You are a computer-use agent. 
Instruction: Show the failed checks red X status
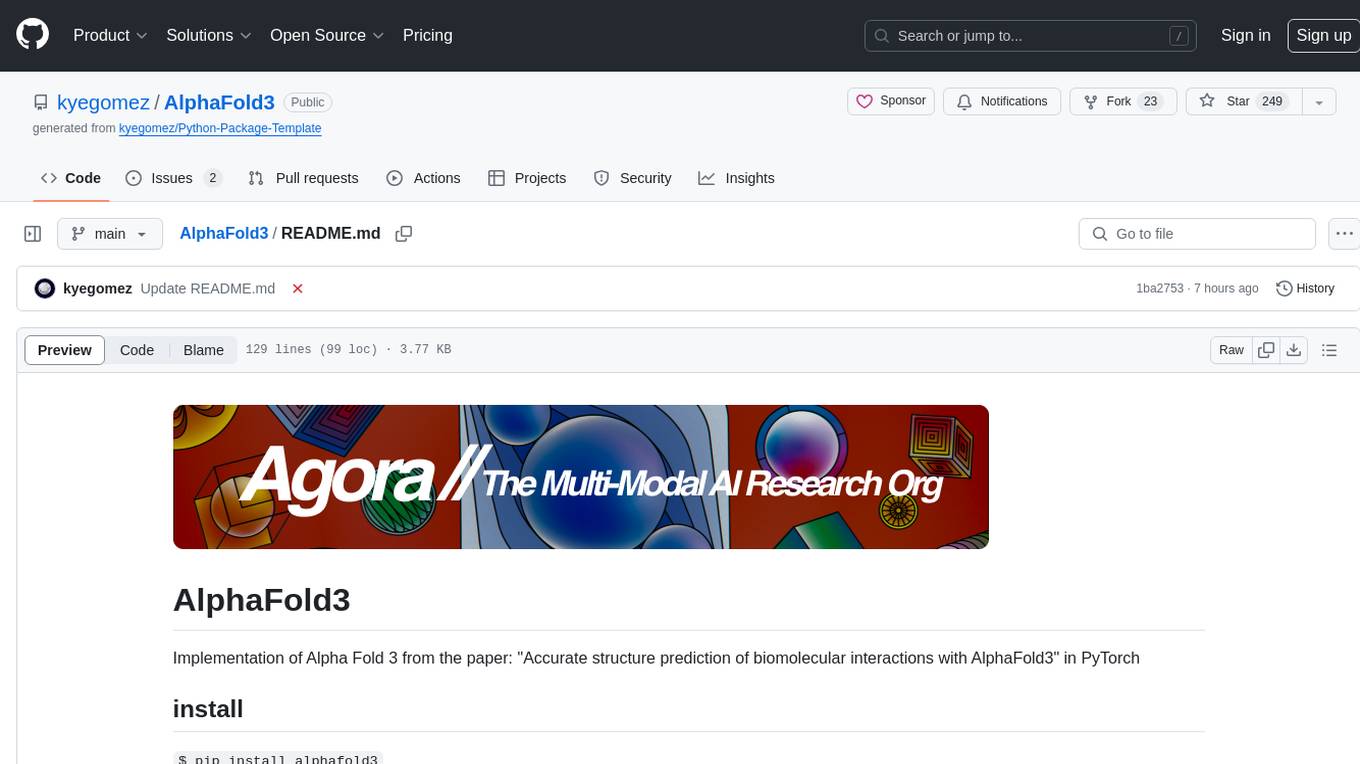tap(297, 288)
